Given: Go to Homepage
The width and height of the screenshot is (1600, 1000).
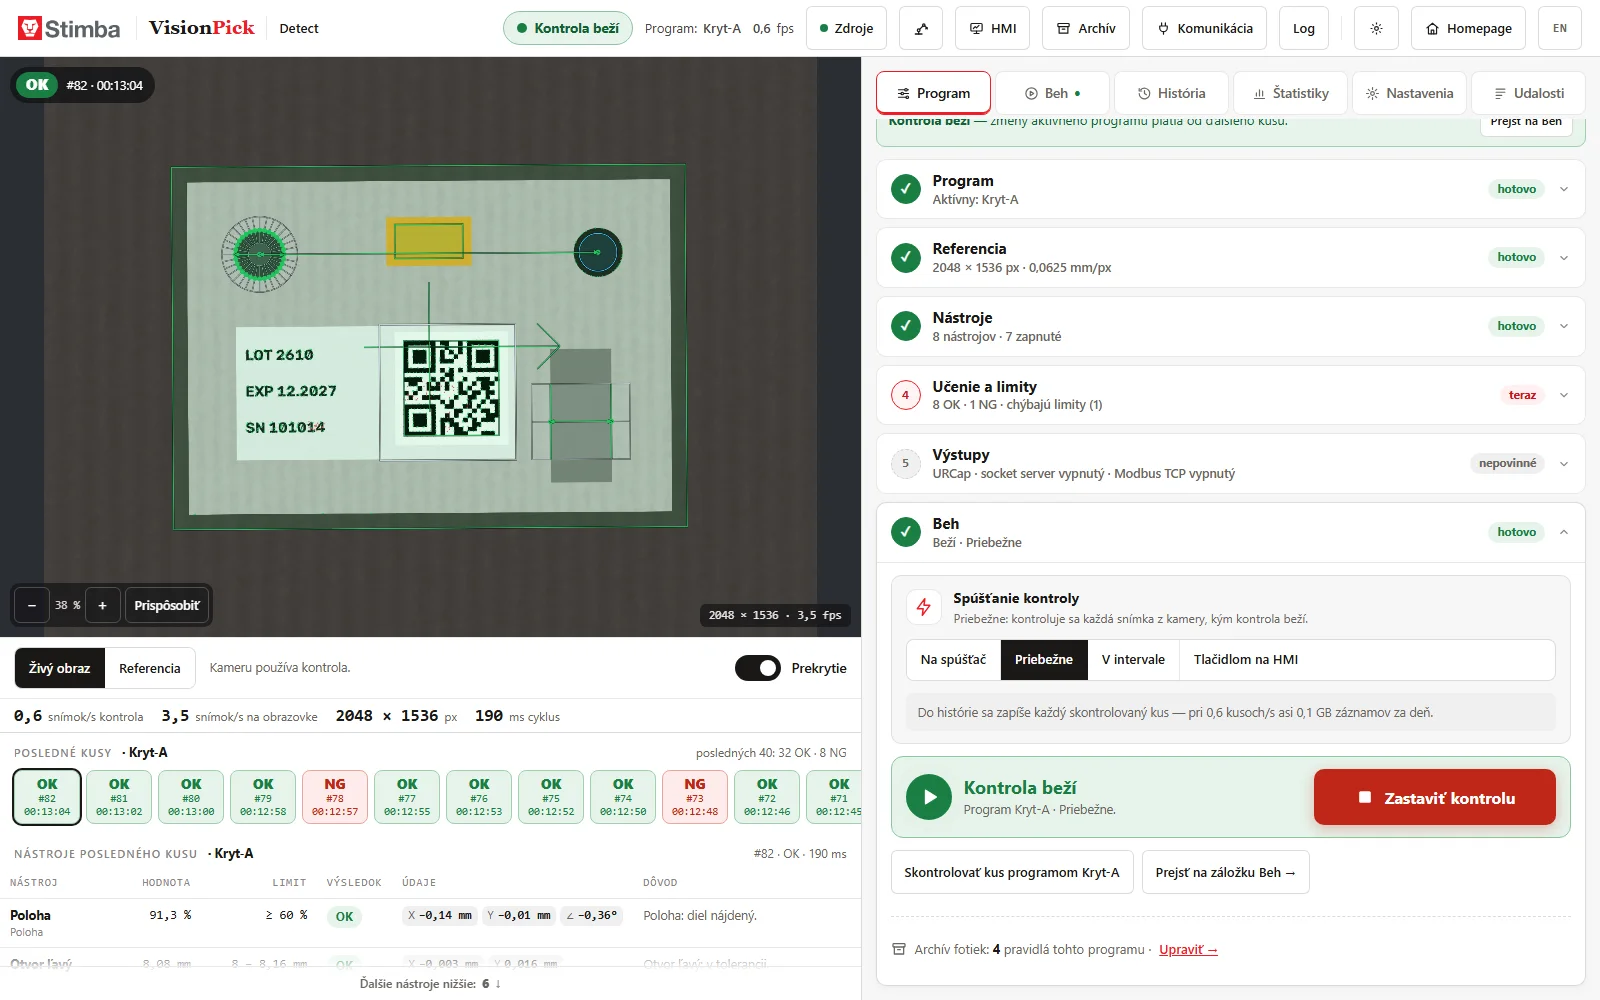Looking at the screenshot, I should (x=1469, y=28).
